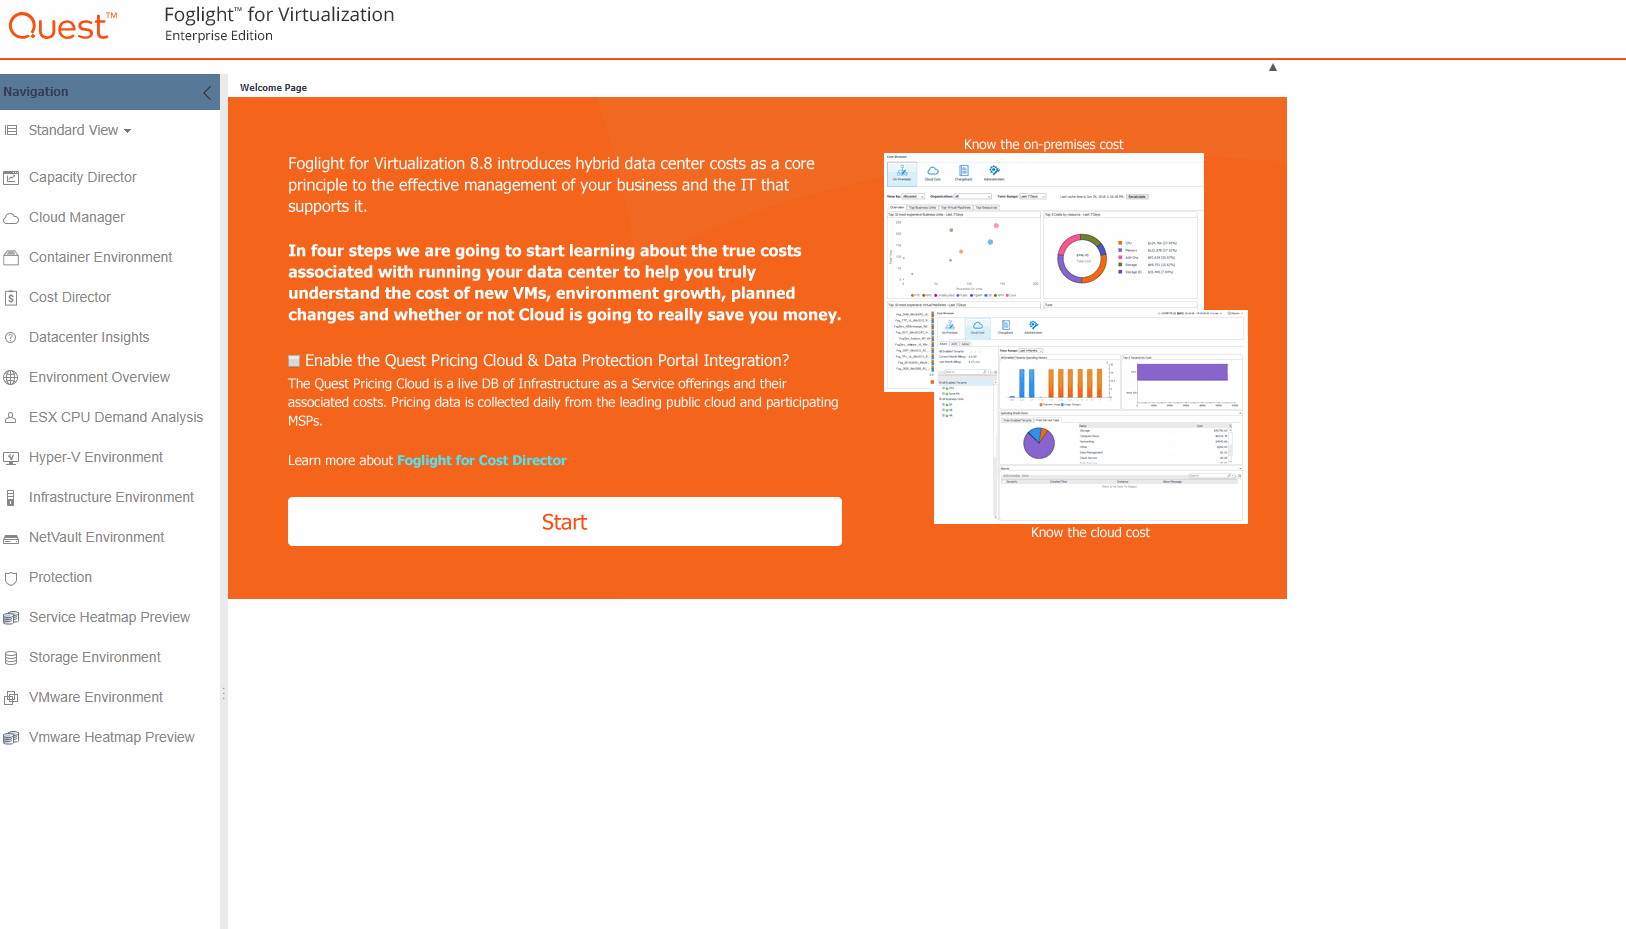Open Environment Overview

click(99, 377)
